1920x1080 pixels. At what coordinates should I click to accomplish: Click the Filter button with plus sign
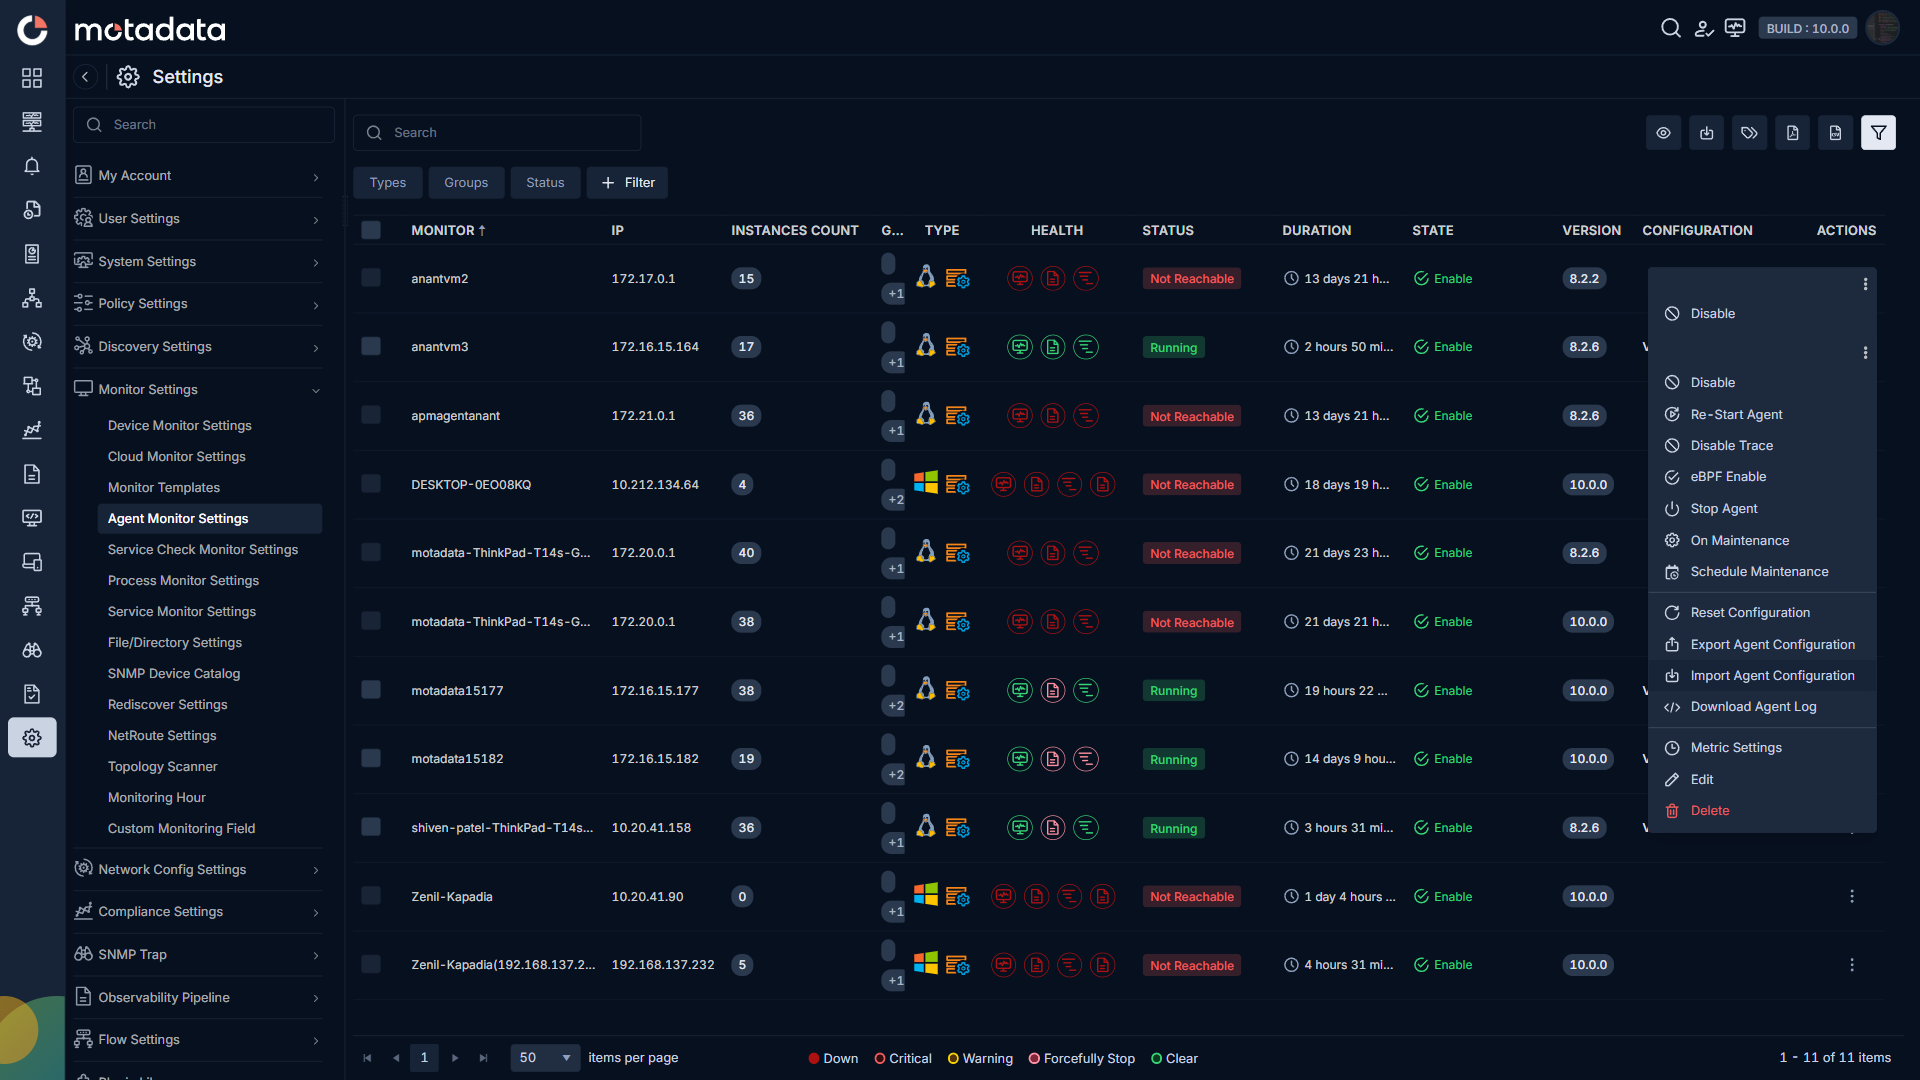tap(627, 183)
